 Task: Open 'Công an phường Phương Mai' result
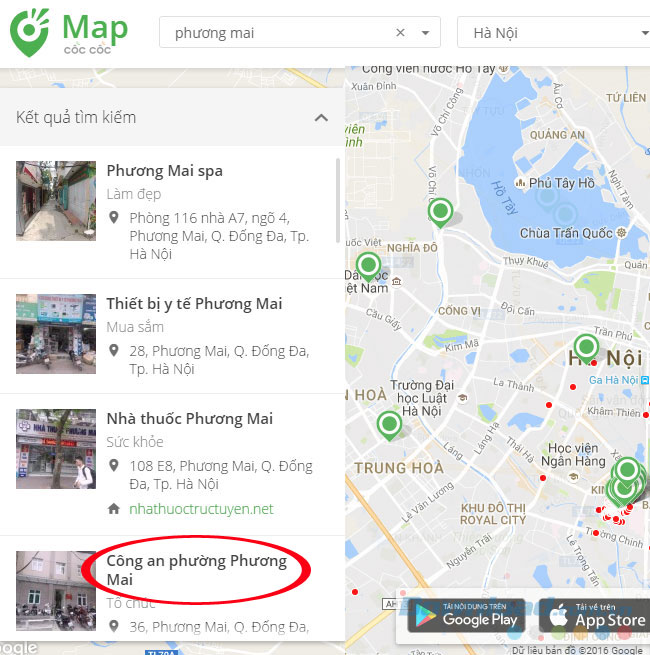tap(196, 570)
